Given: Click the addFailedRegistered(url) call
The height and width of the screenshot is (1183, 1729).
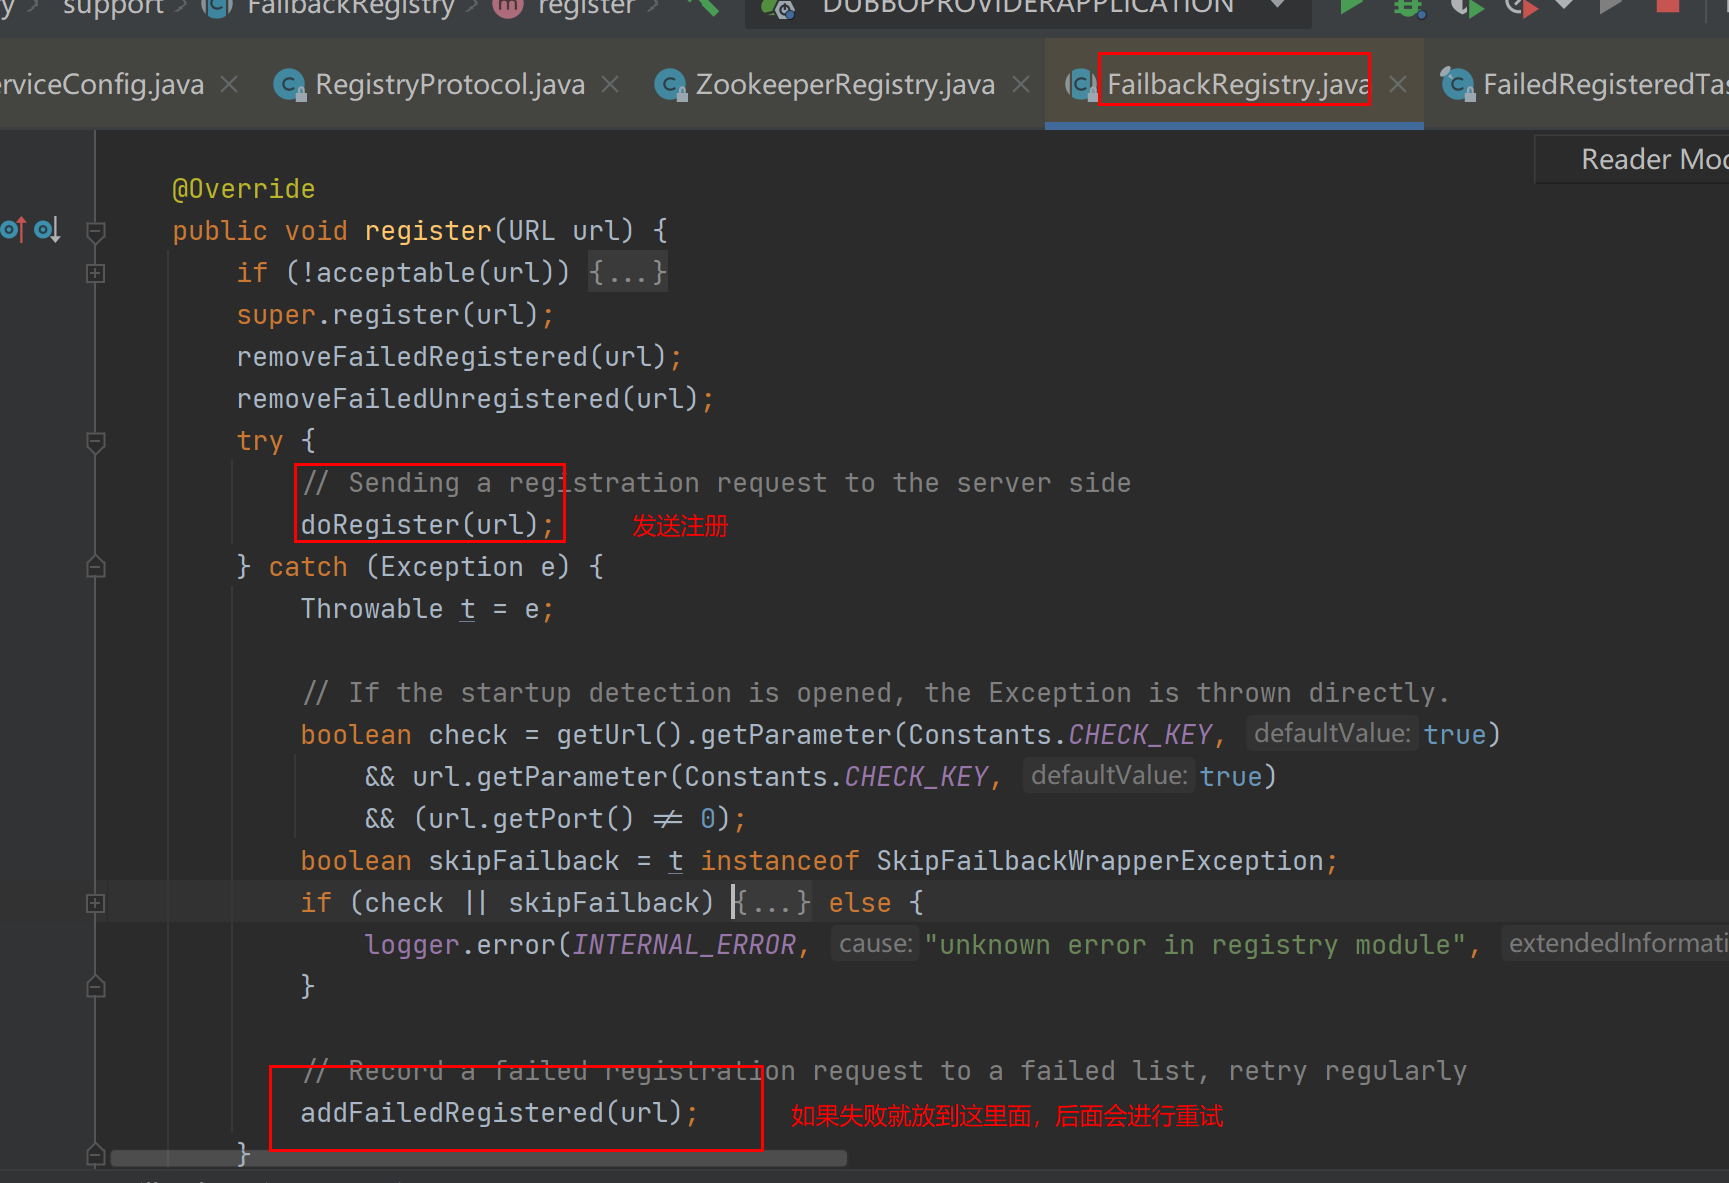Looking at the screenshot, I should click(x=491, y=1113).
